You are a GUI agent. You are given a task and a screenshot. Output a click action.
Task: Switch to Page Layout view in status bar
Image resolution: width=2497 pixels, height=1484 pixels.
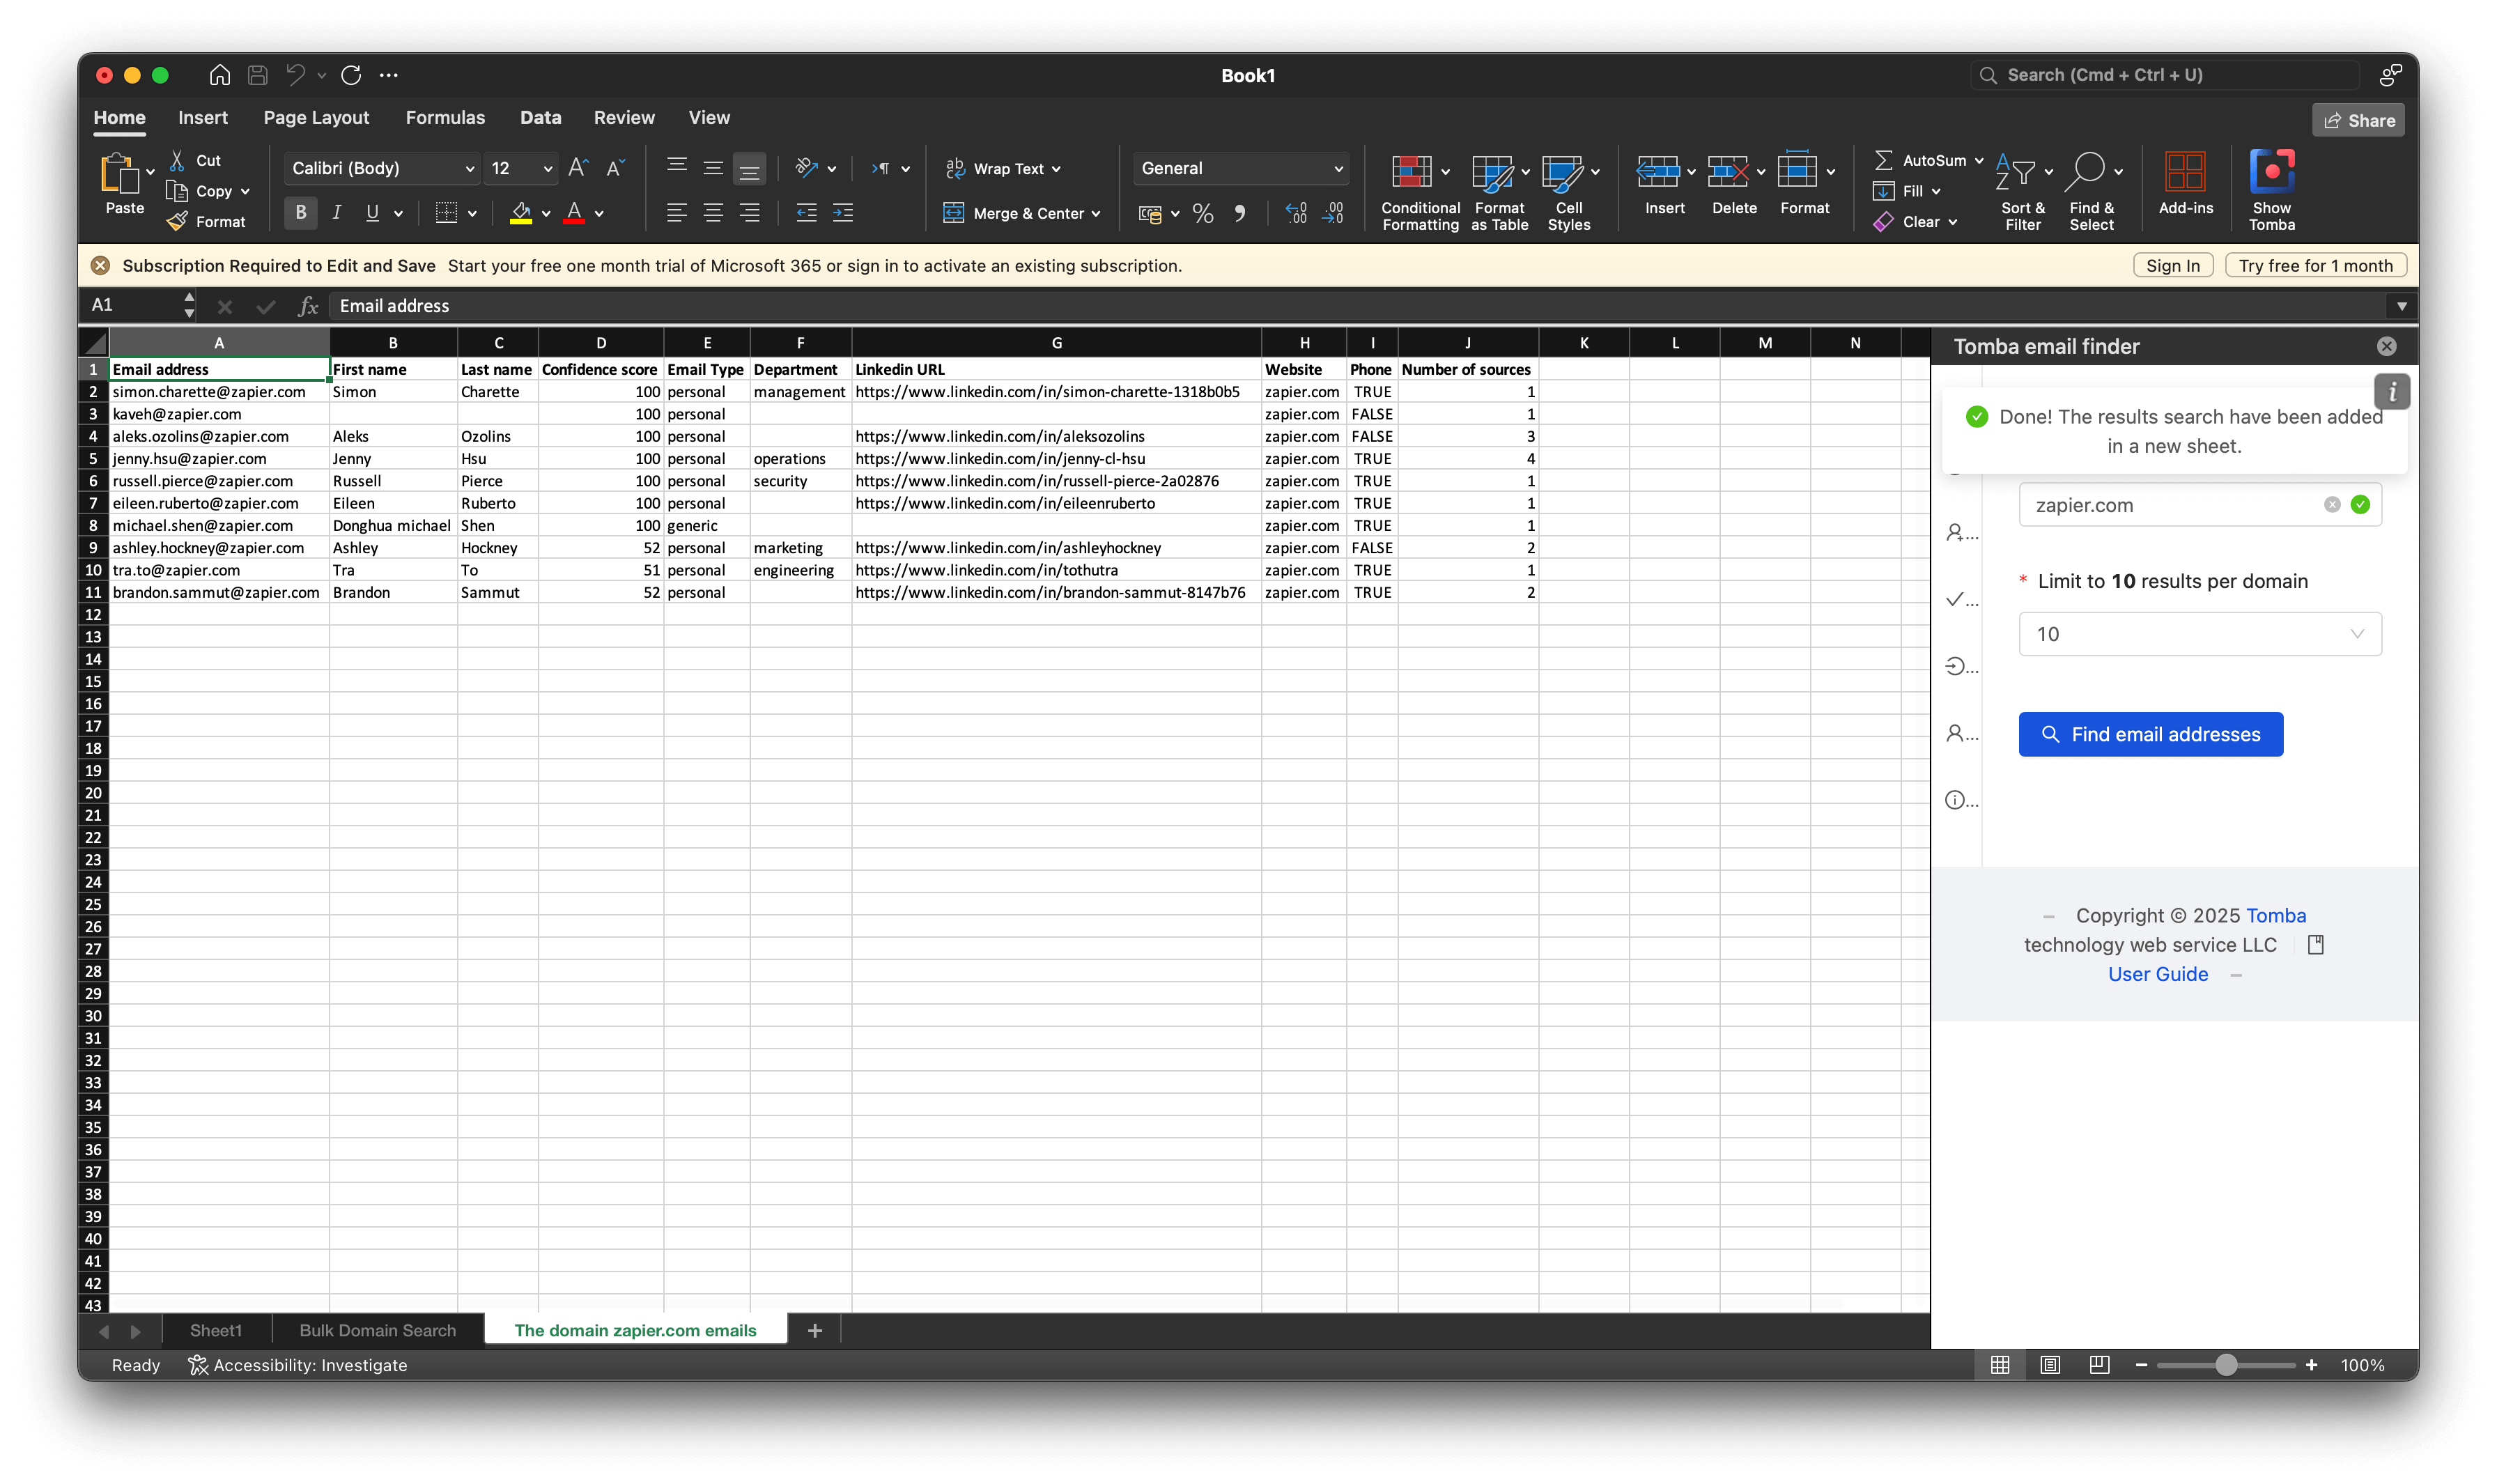2049,1365
